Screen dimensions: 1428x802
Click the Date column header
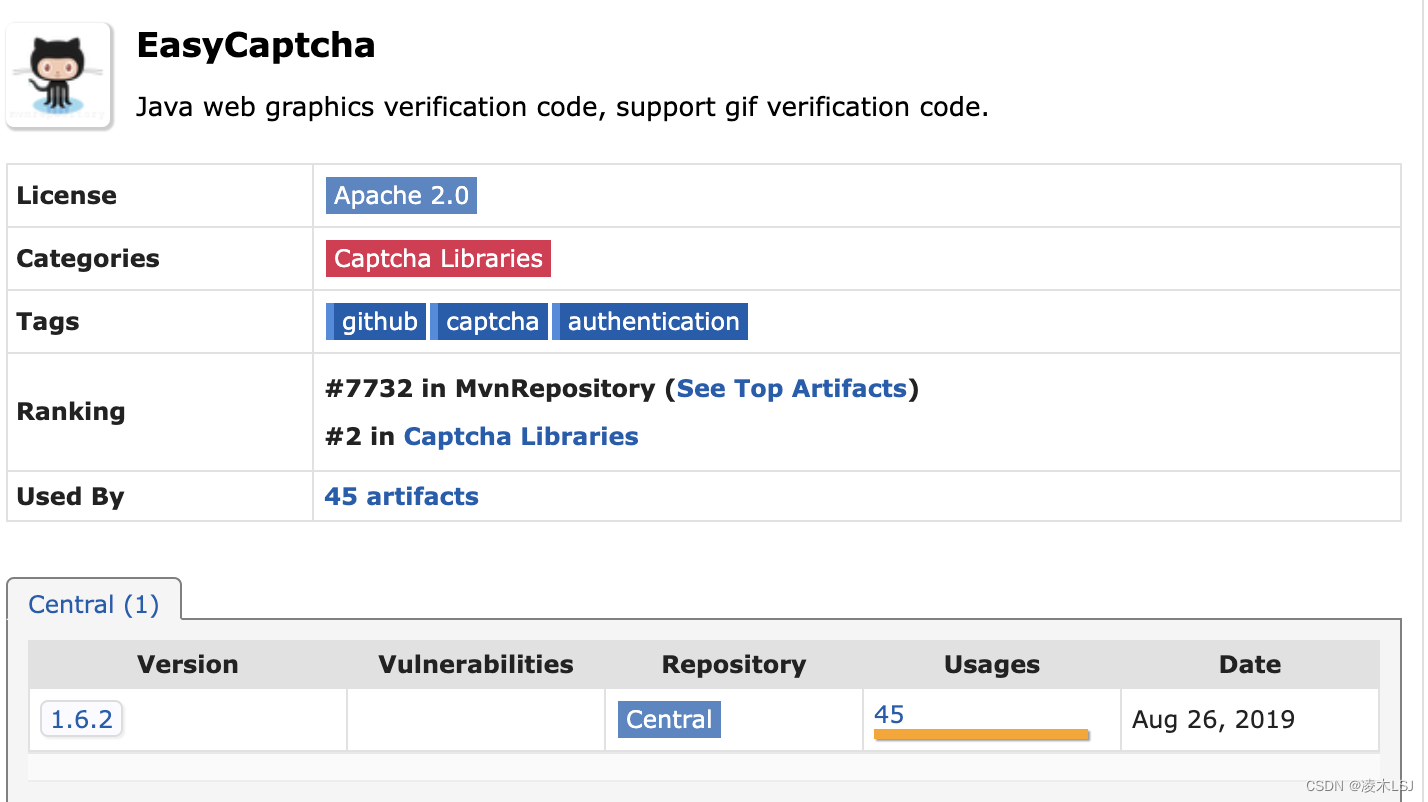pyautogui.click(x=1249, y=664)
